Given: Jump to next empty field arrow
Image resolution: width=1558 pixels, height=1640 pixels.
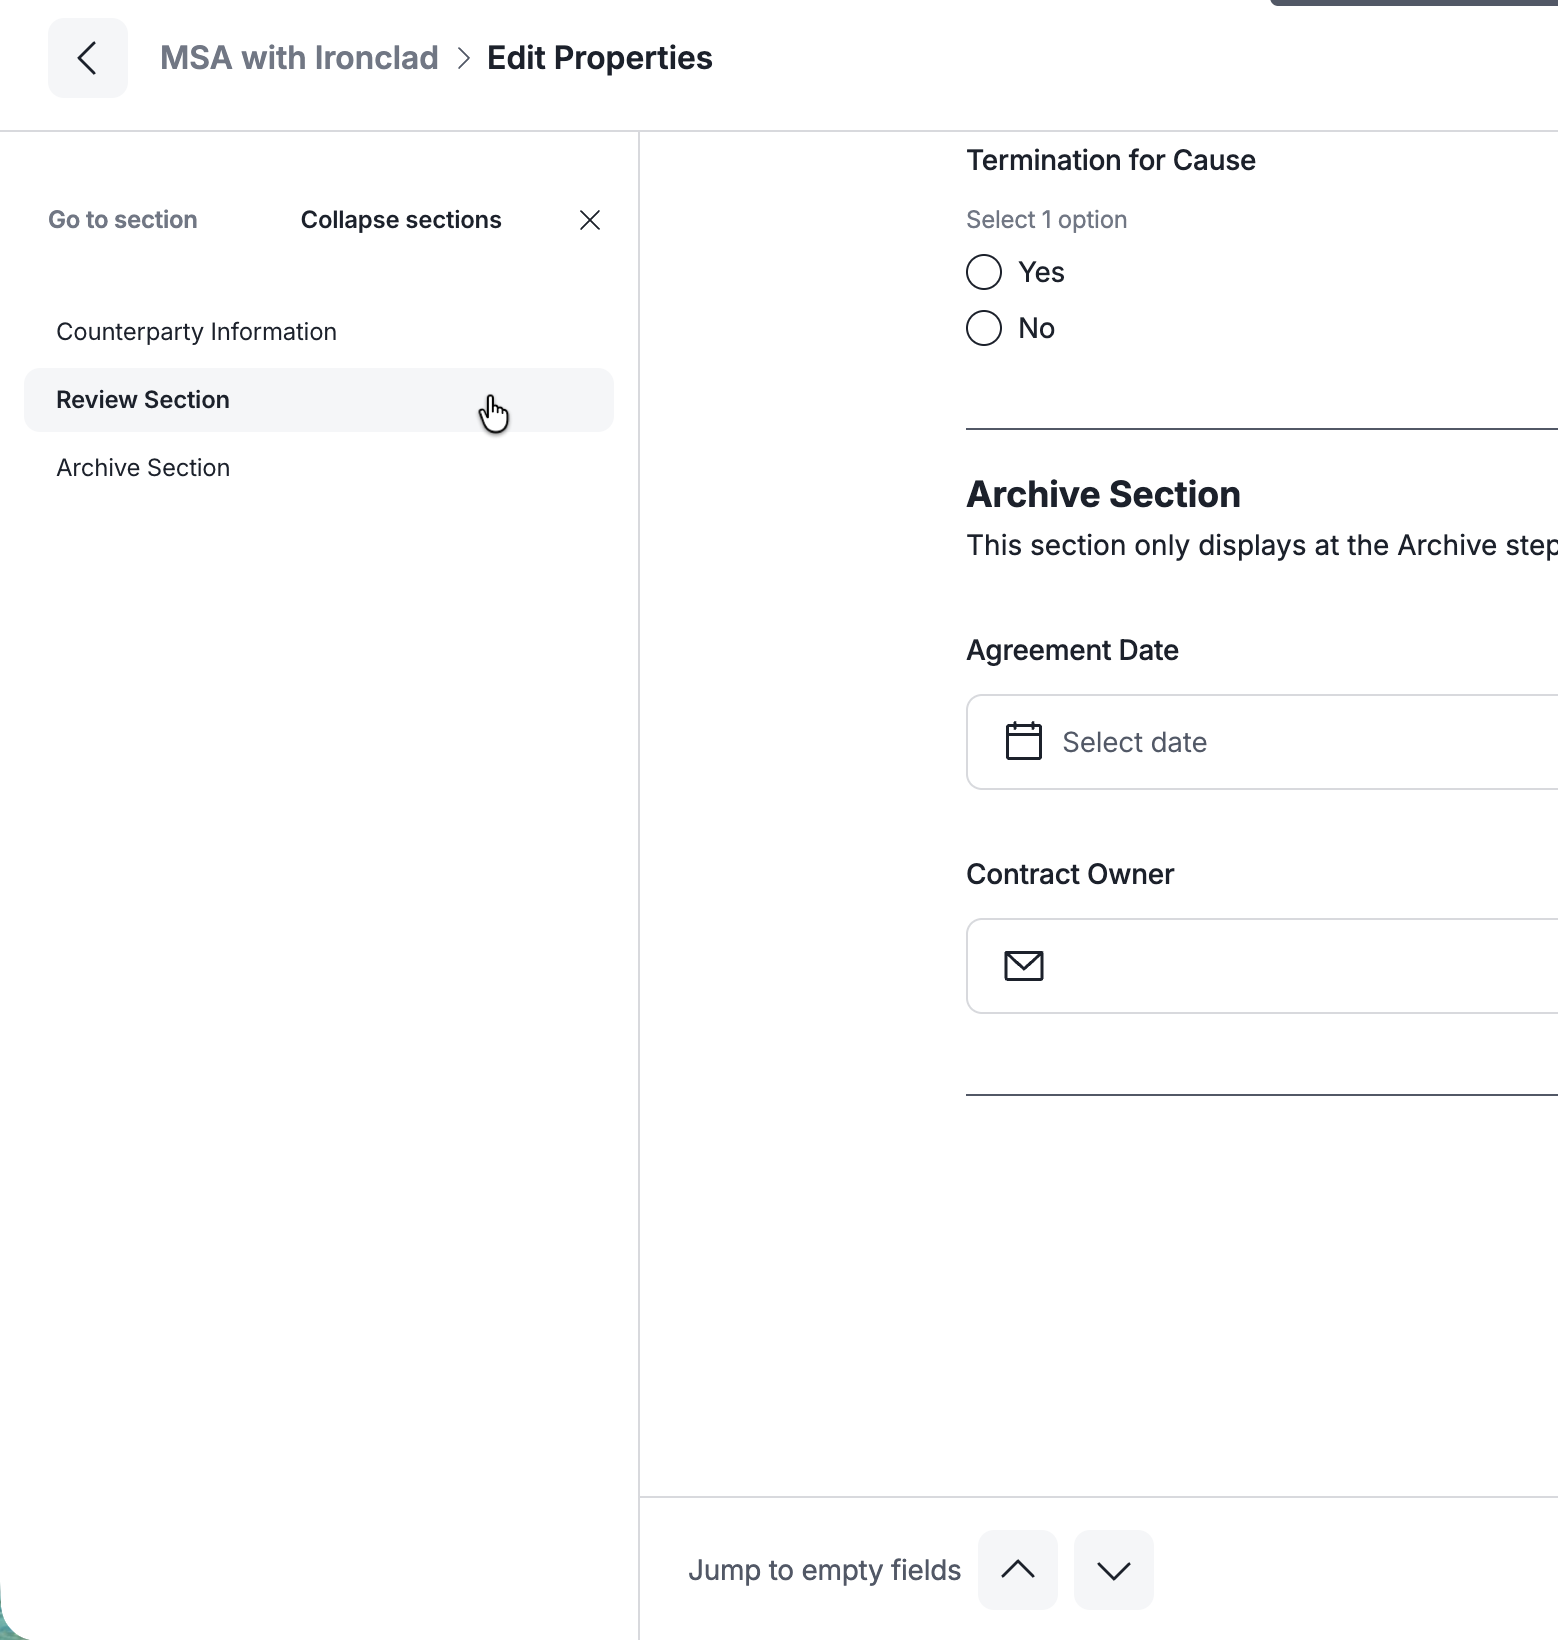Looking at the screenshot, I should click(1113, 1569).
